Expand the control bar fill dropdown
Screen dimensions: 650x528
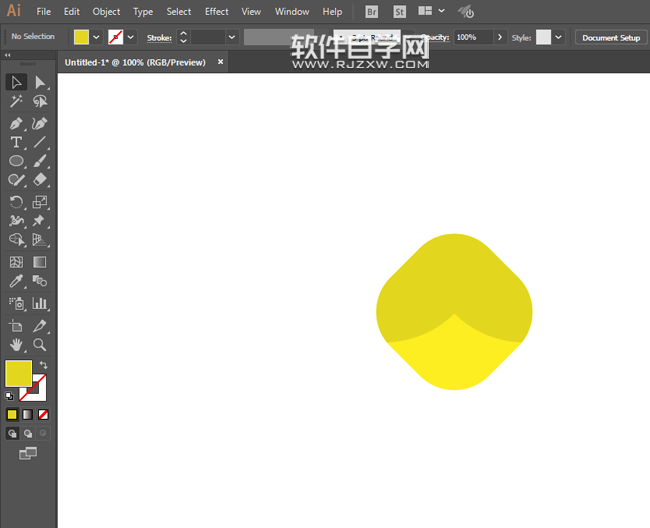coord(96,37)
